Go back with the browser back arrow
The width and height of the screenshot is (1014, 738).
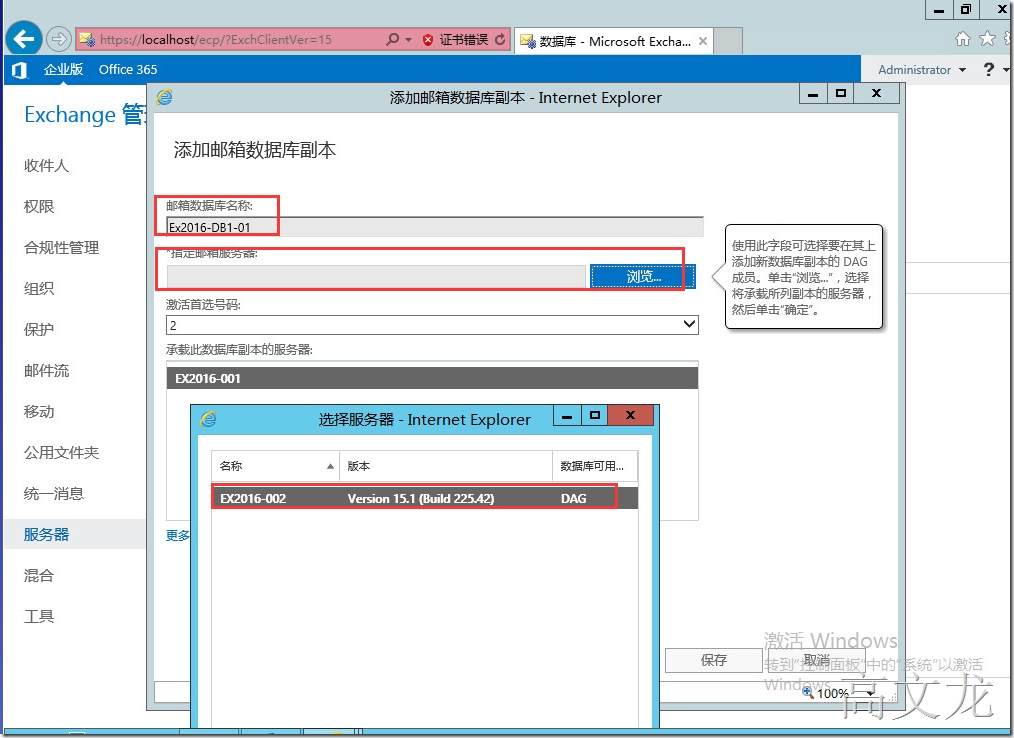pos(24,39)
